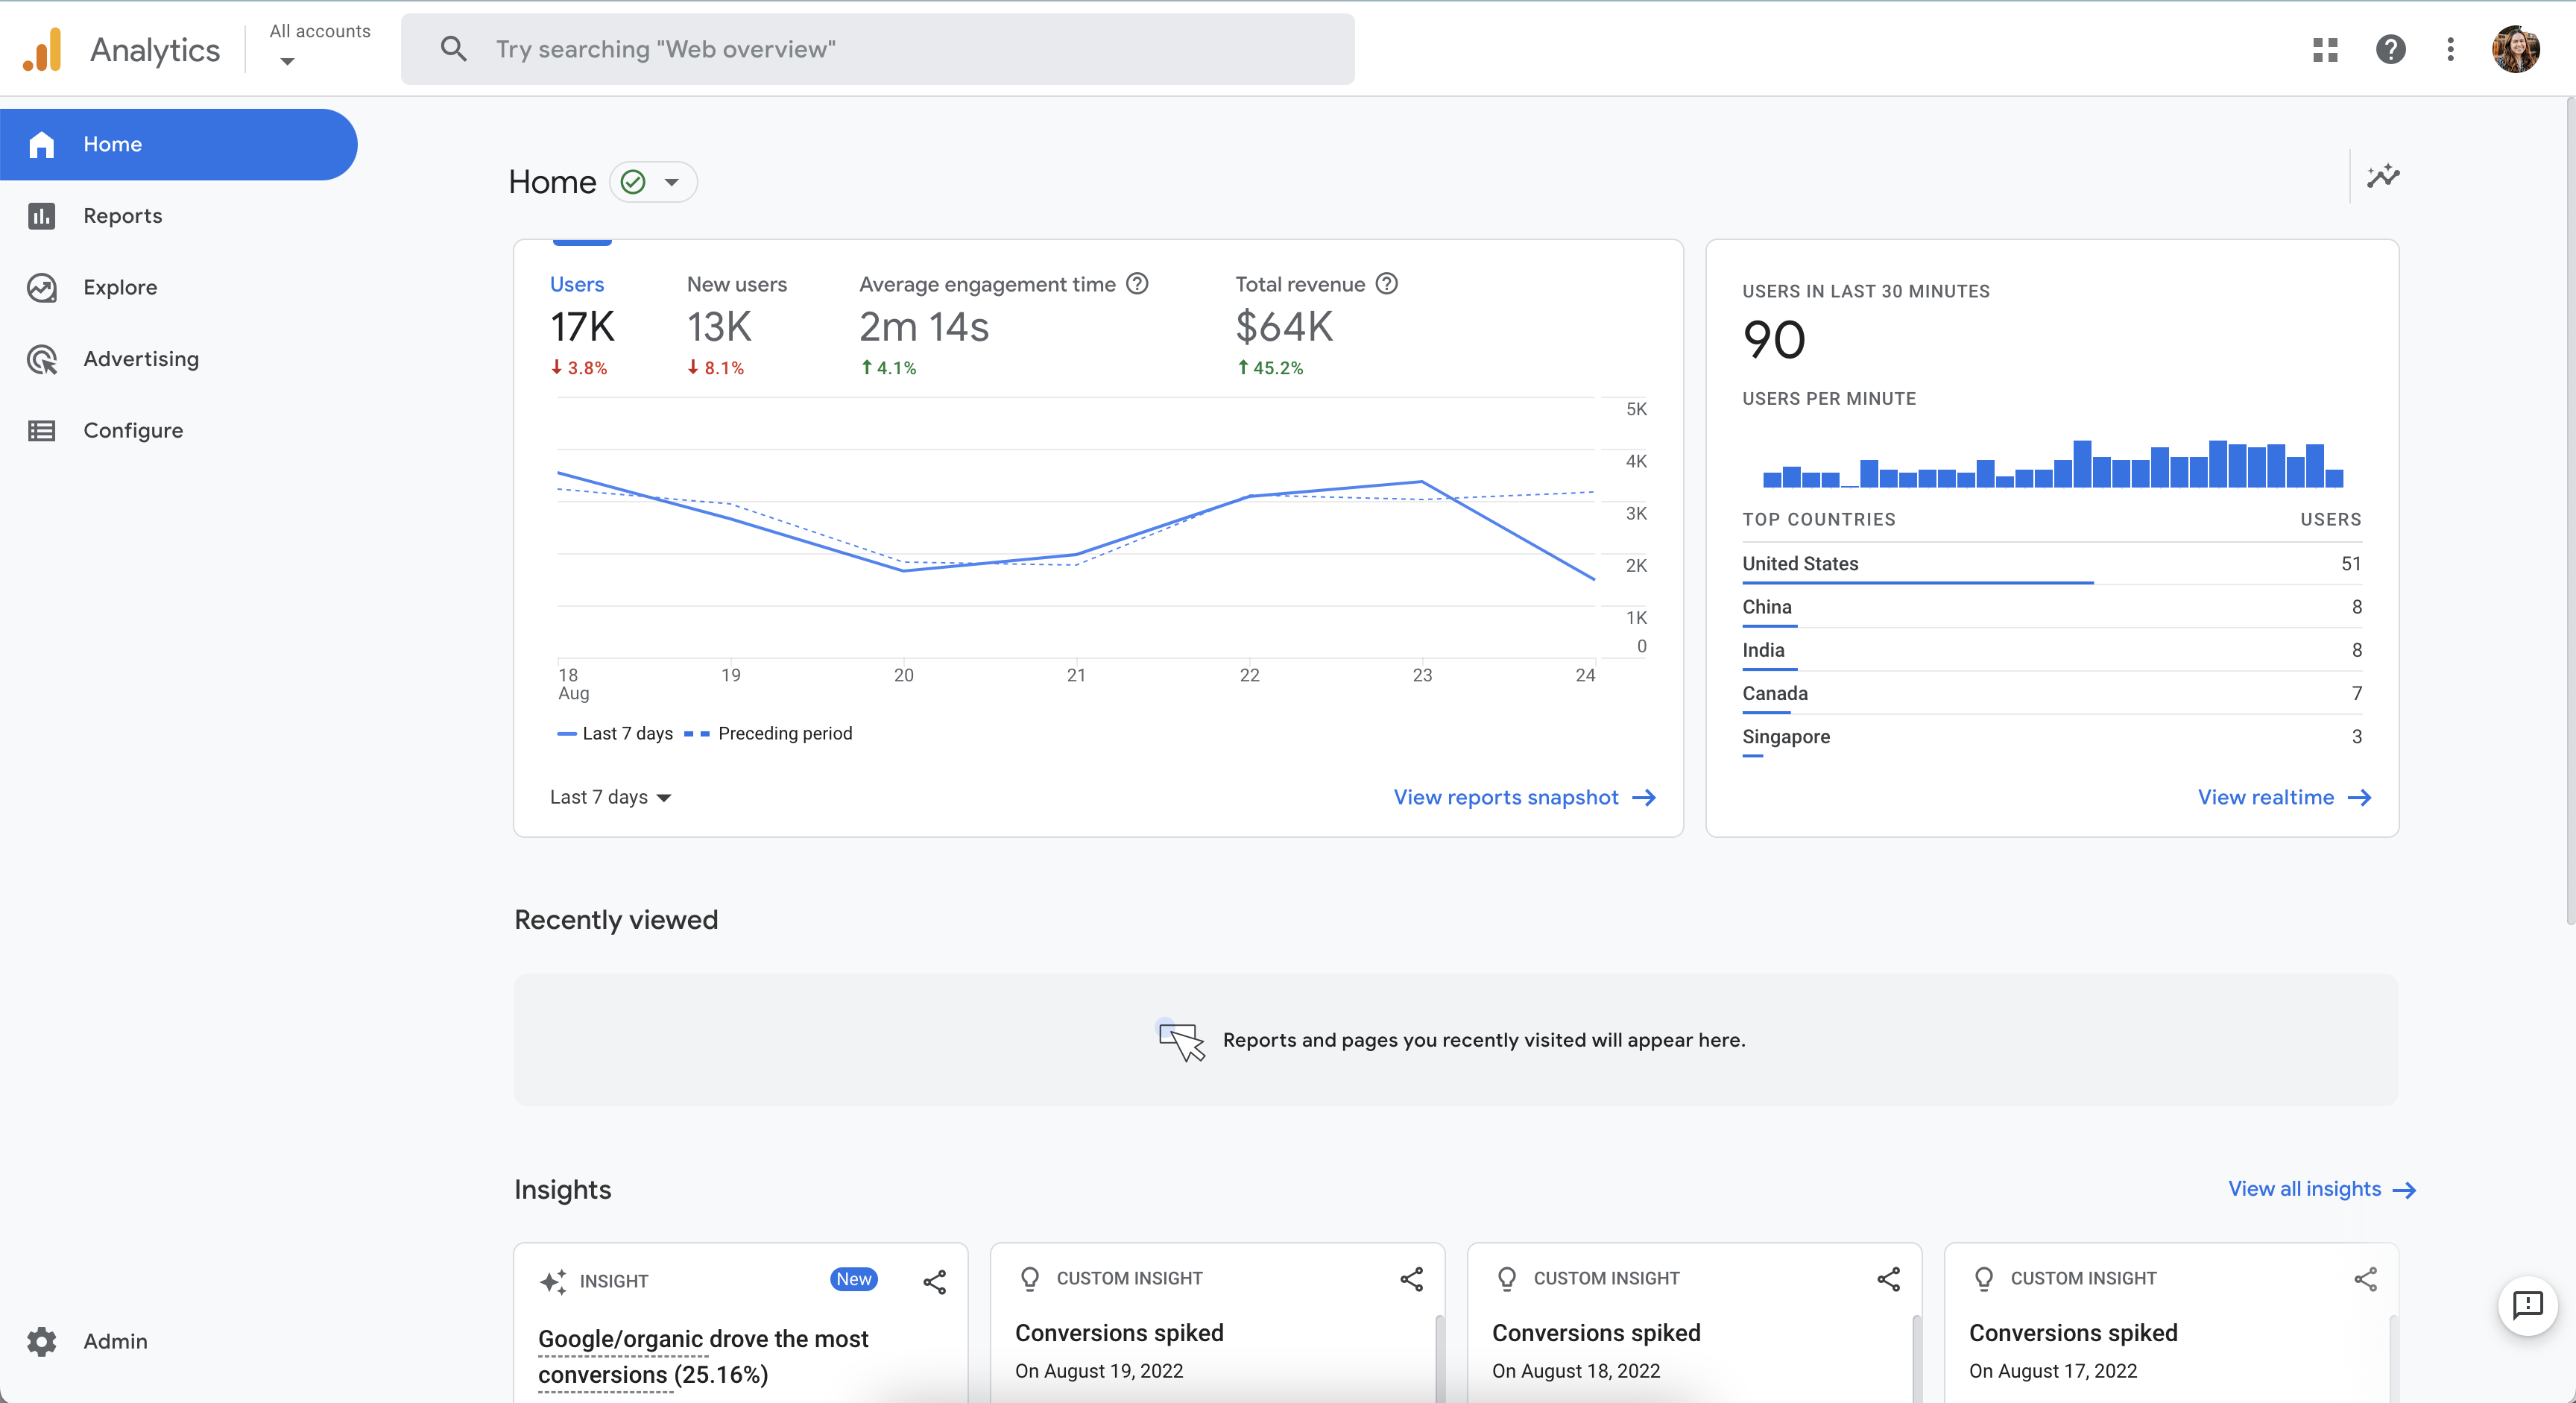Click lightbulb icon on August 19 custom insight
This screenshot has width=2576, height=1403.
click(x=1030, y=1278)
